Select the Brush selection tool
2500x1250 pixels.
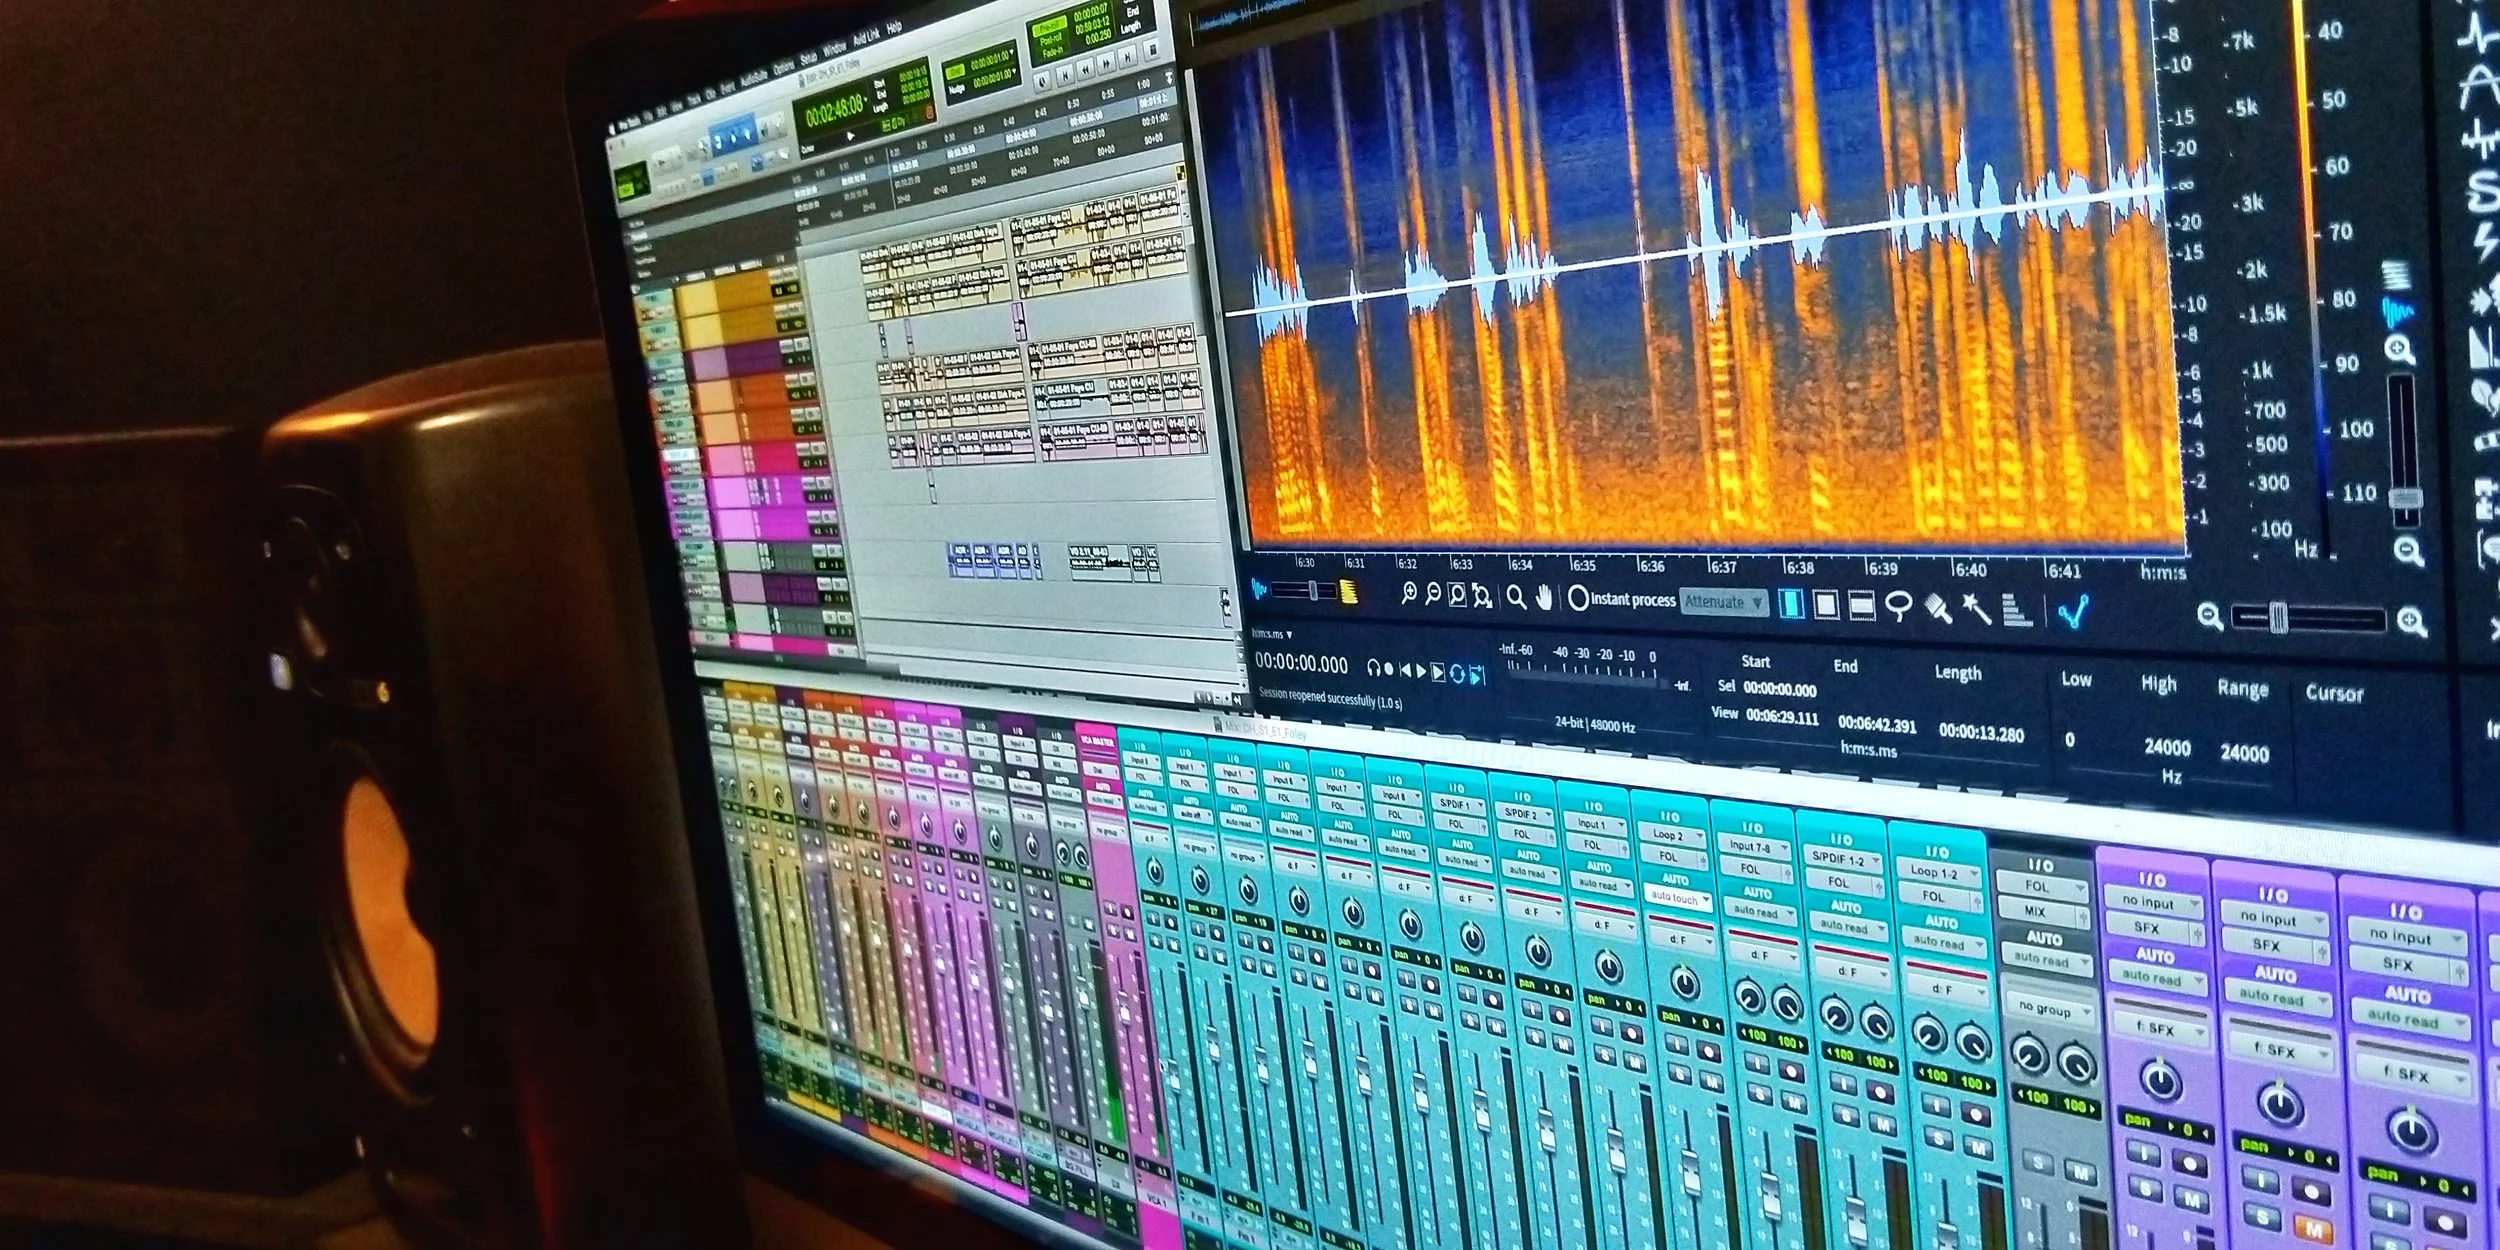click(x=1937, y=607)
